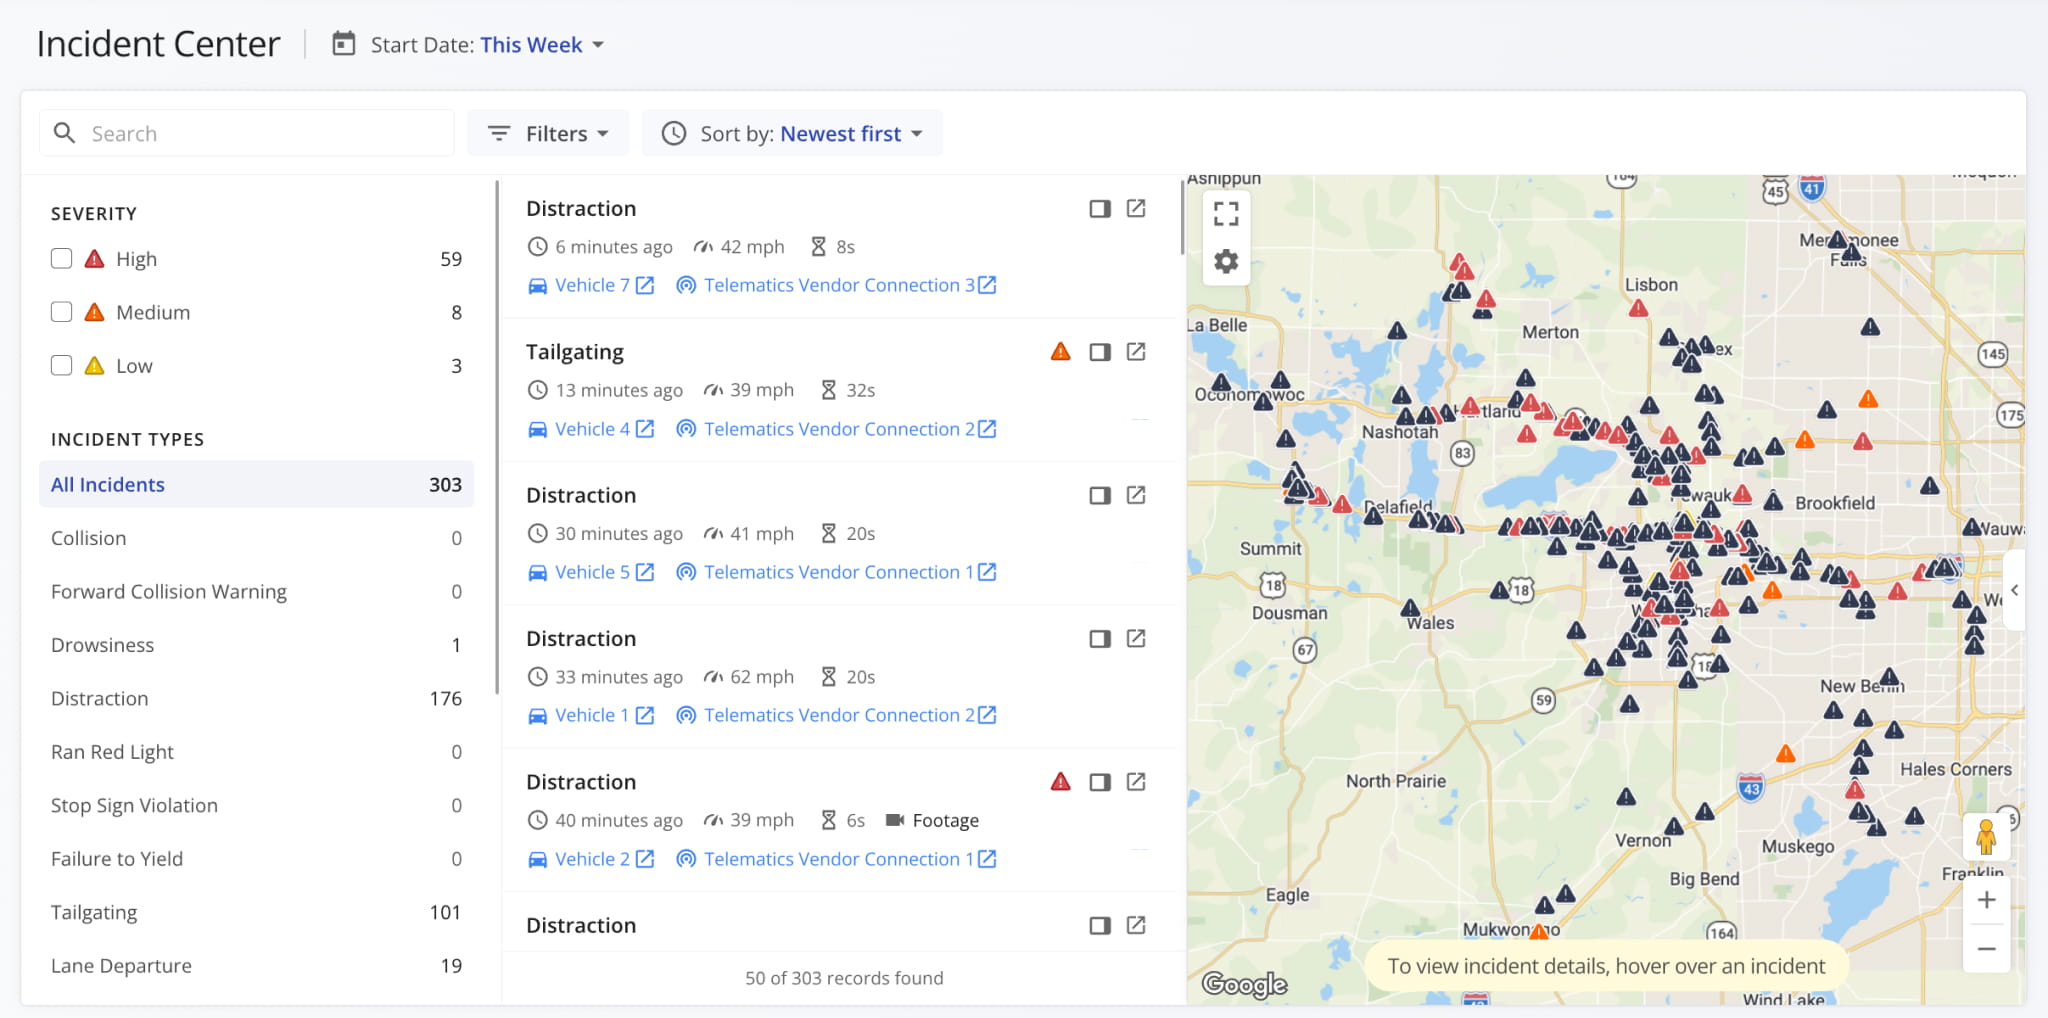Click the search magnifier icon
Viewport: 2048px width, 1018px height.
64,133
